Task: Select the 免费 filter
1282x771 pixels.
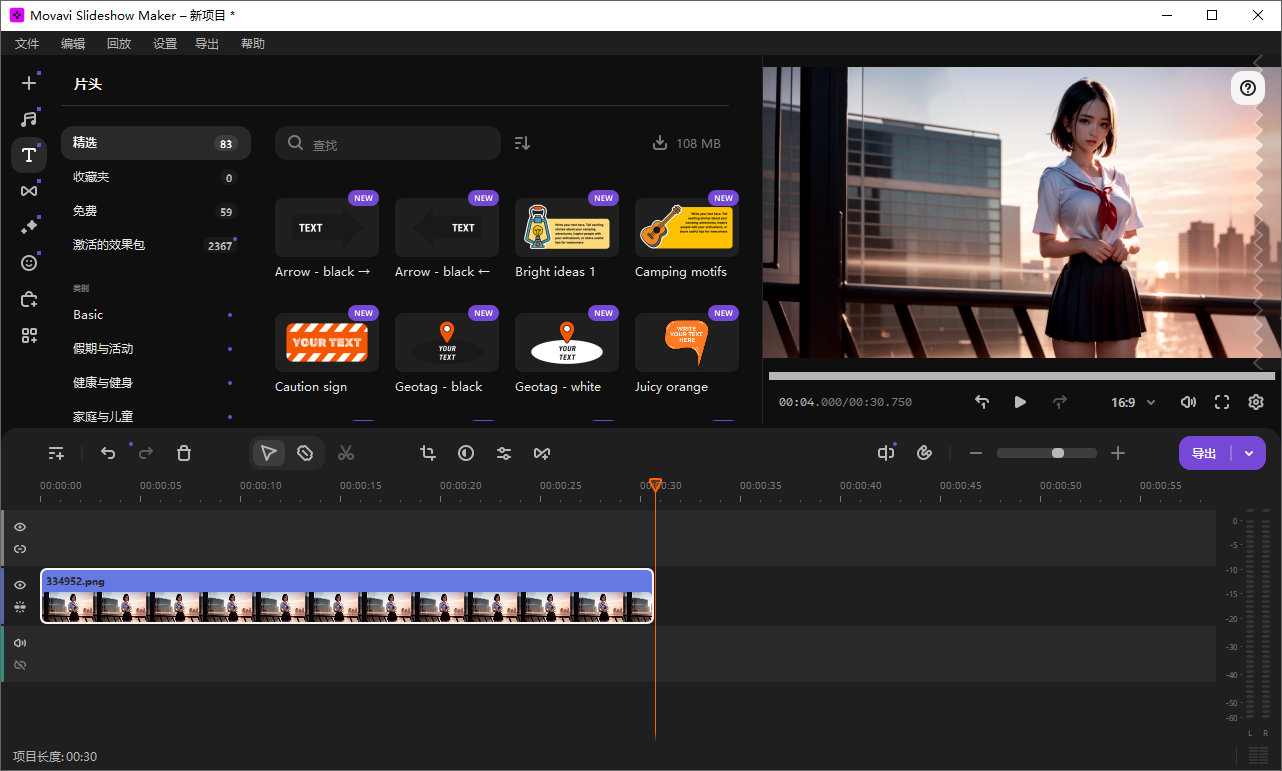Action: pyautogui.click(x=155, y=211)
